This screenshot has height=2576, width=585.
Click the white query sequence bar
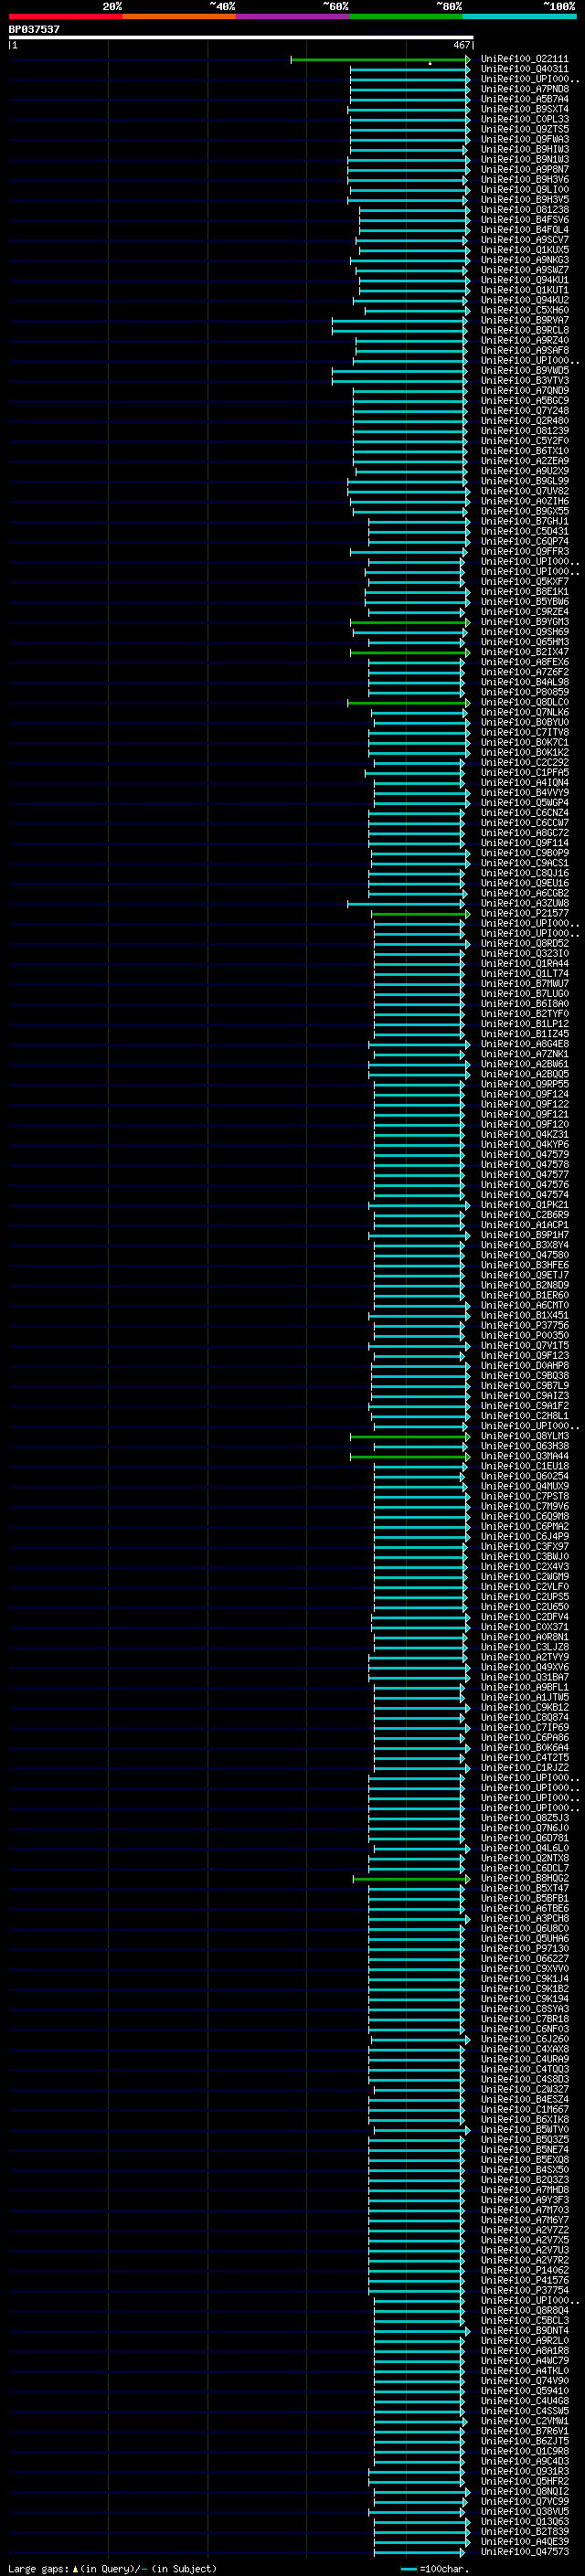(x=241, y=37)
